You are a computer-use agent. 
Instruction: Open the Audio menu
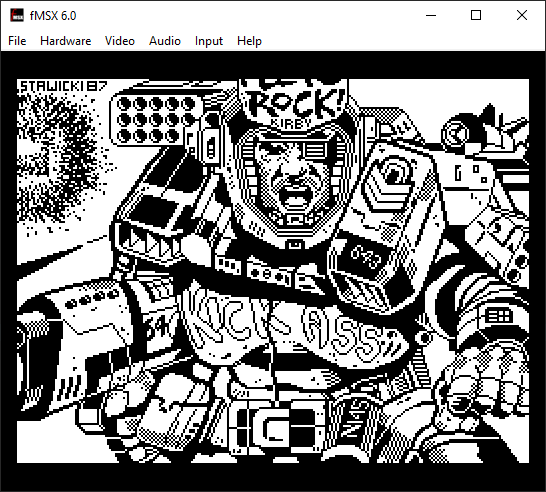[165, 41]
